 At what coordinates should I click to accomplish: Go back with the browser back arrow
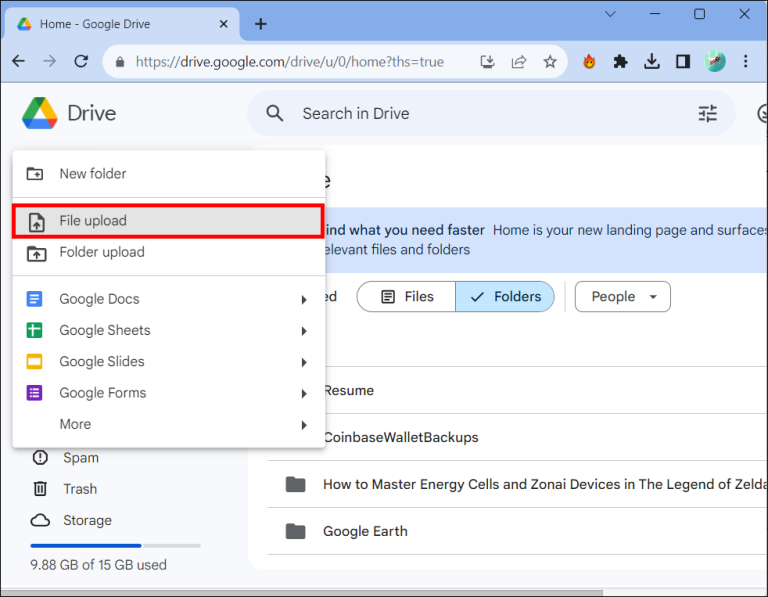19,61
